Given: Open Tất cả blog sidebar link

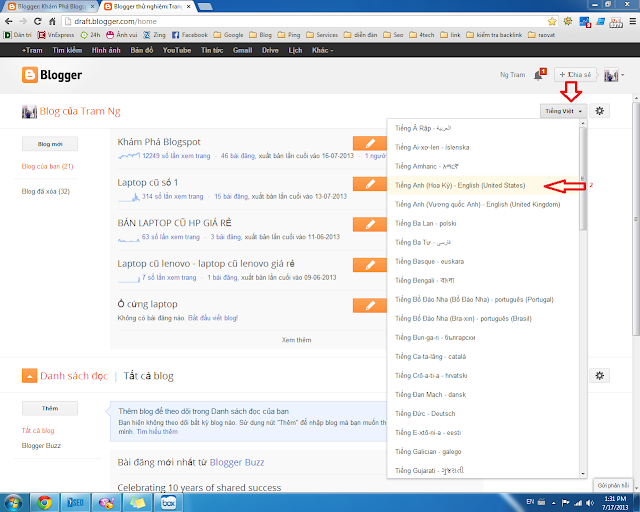Looking at the screenshot, I should tap(38, 430).
